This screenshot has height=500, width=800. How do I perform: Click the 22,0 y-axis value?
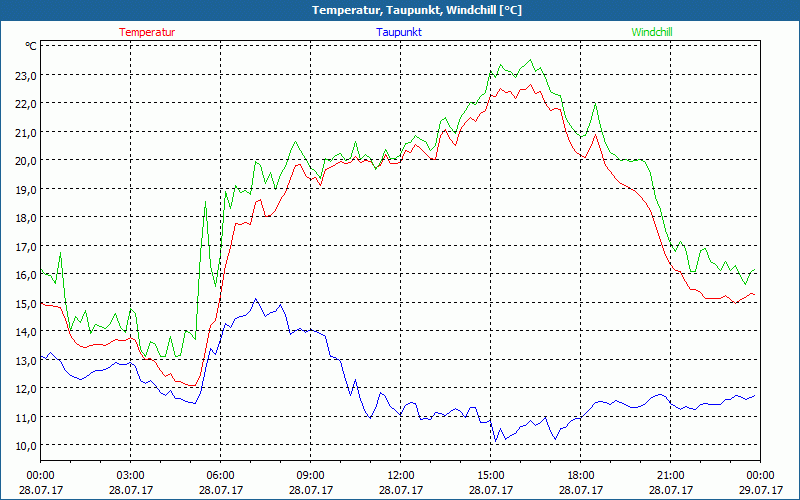tap(26, 104)
